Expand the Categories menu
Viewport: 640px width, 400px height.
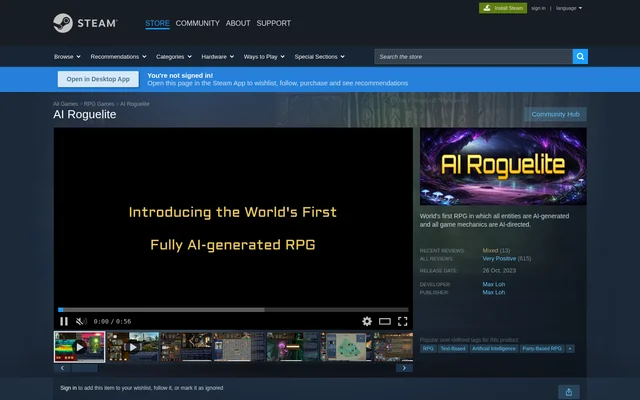click(174, 57)
